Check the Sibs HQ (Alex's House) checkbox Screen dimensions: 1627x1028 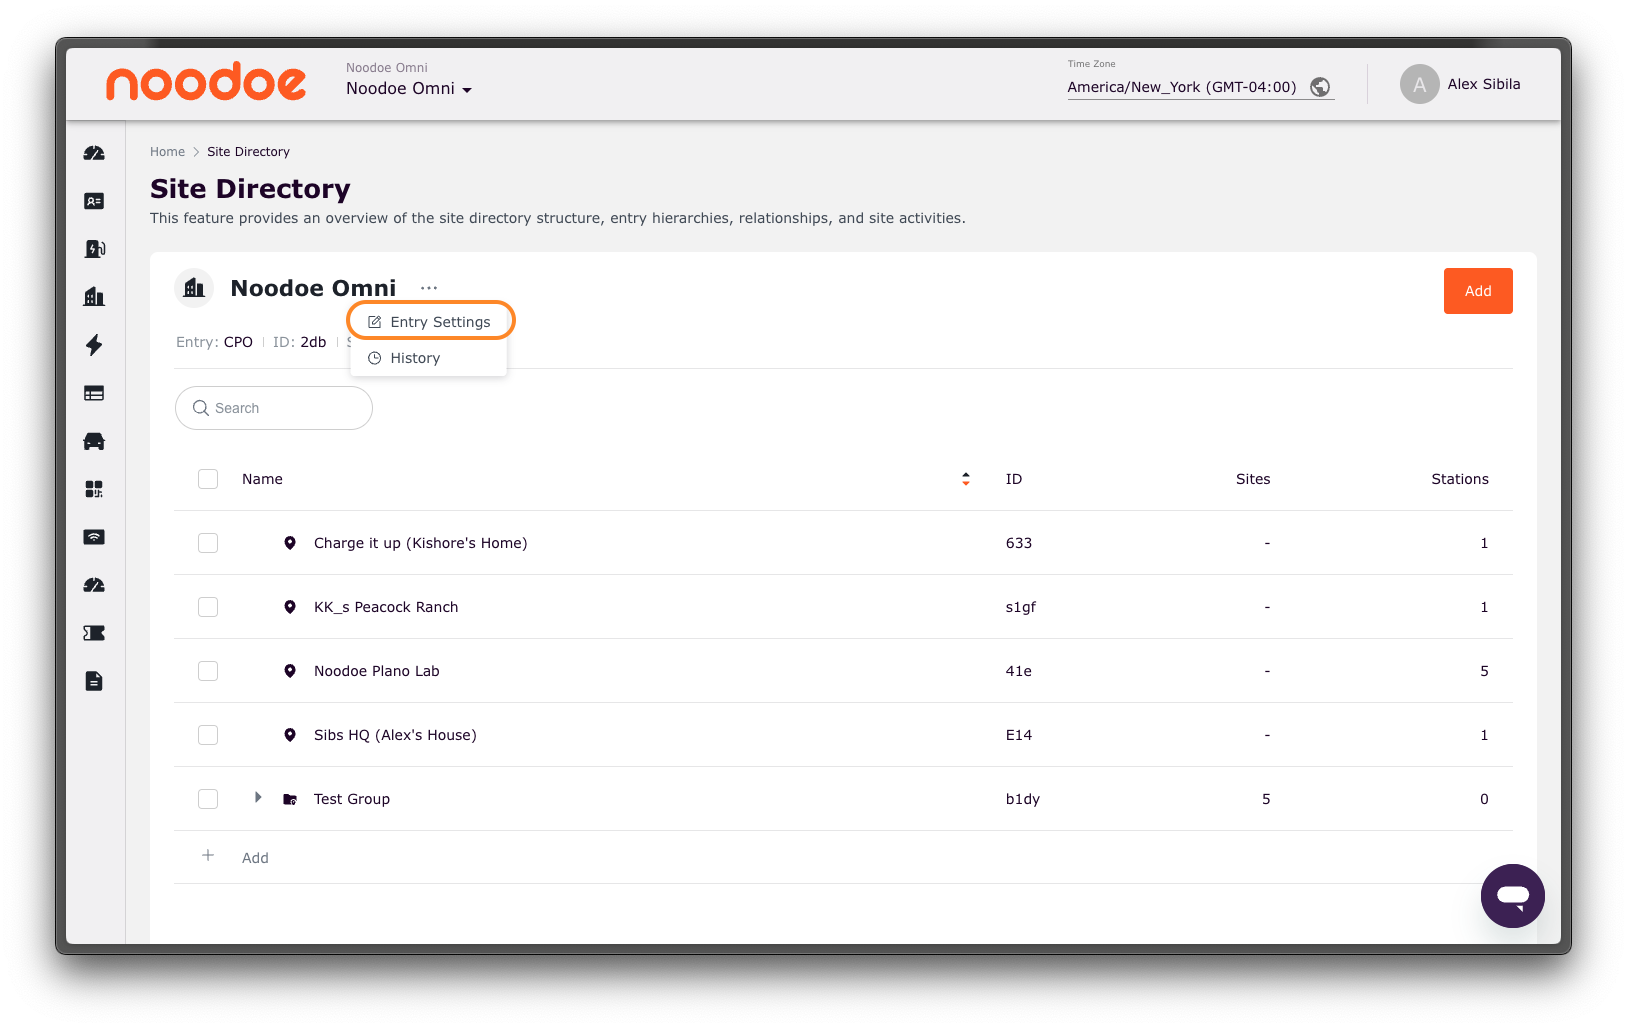tap(208, 735)
